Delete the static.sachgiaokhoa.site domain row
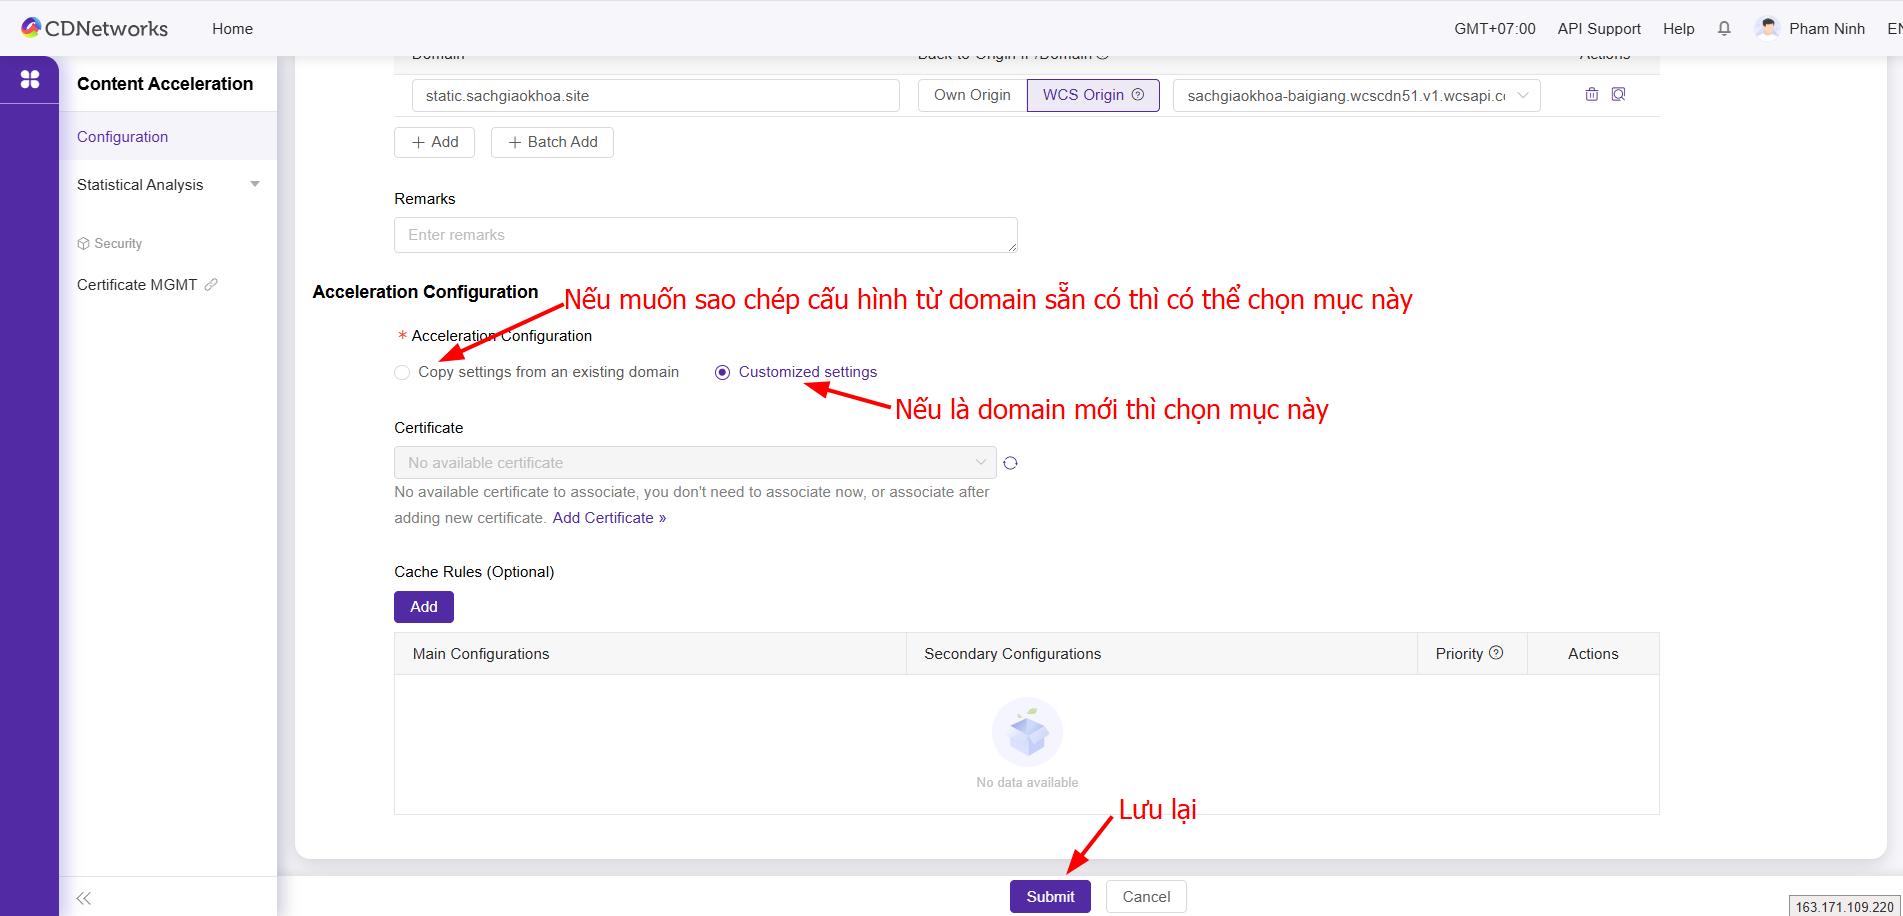Screen dimensions: 1903x916 (1592, 94)
